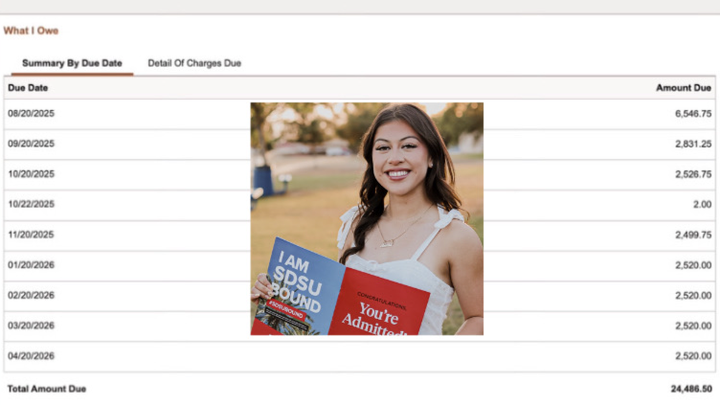720x405 pixels.
Task: Select the 2,831.25 amount value
Action: (693, 144)
